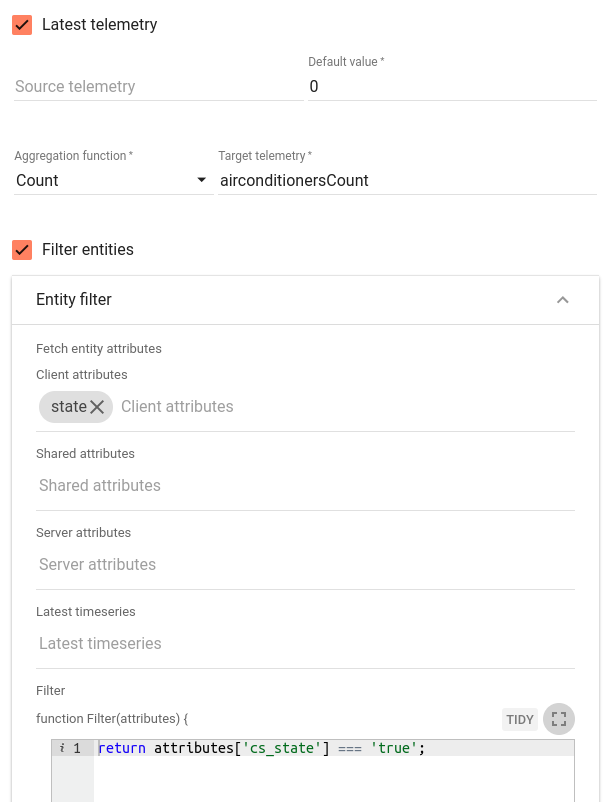Click the Latest telemetry label text
610x802 pixels.
[100, 25]
